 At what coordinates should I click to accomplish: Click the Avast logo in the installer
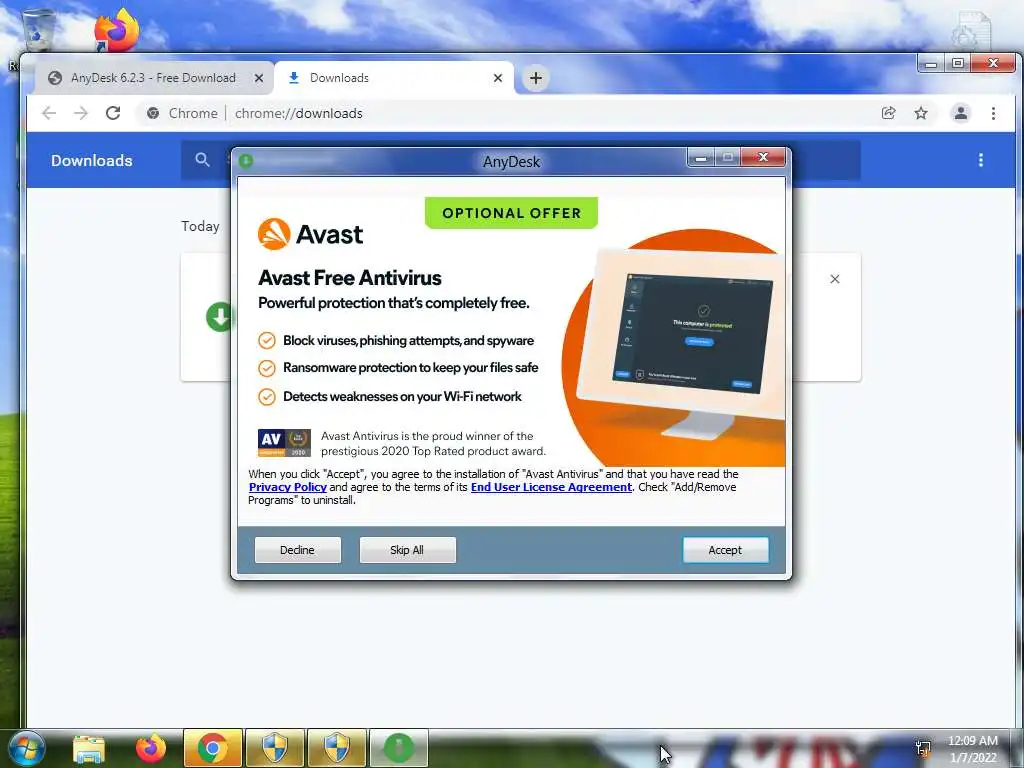tap(310, 234)
